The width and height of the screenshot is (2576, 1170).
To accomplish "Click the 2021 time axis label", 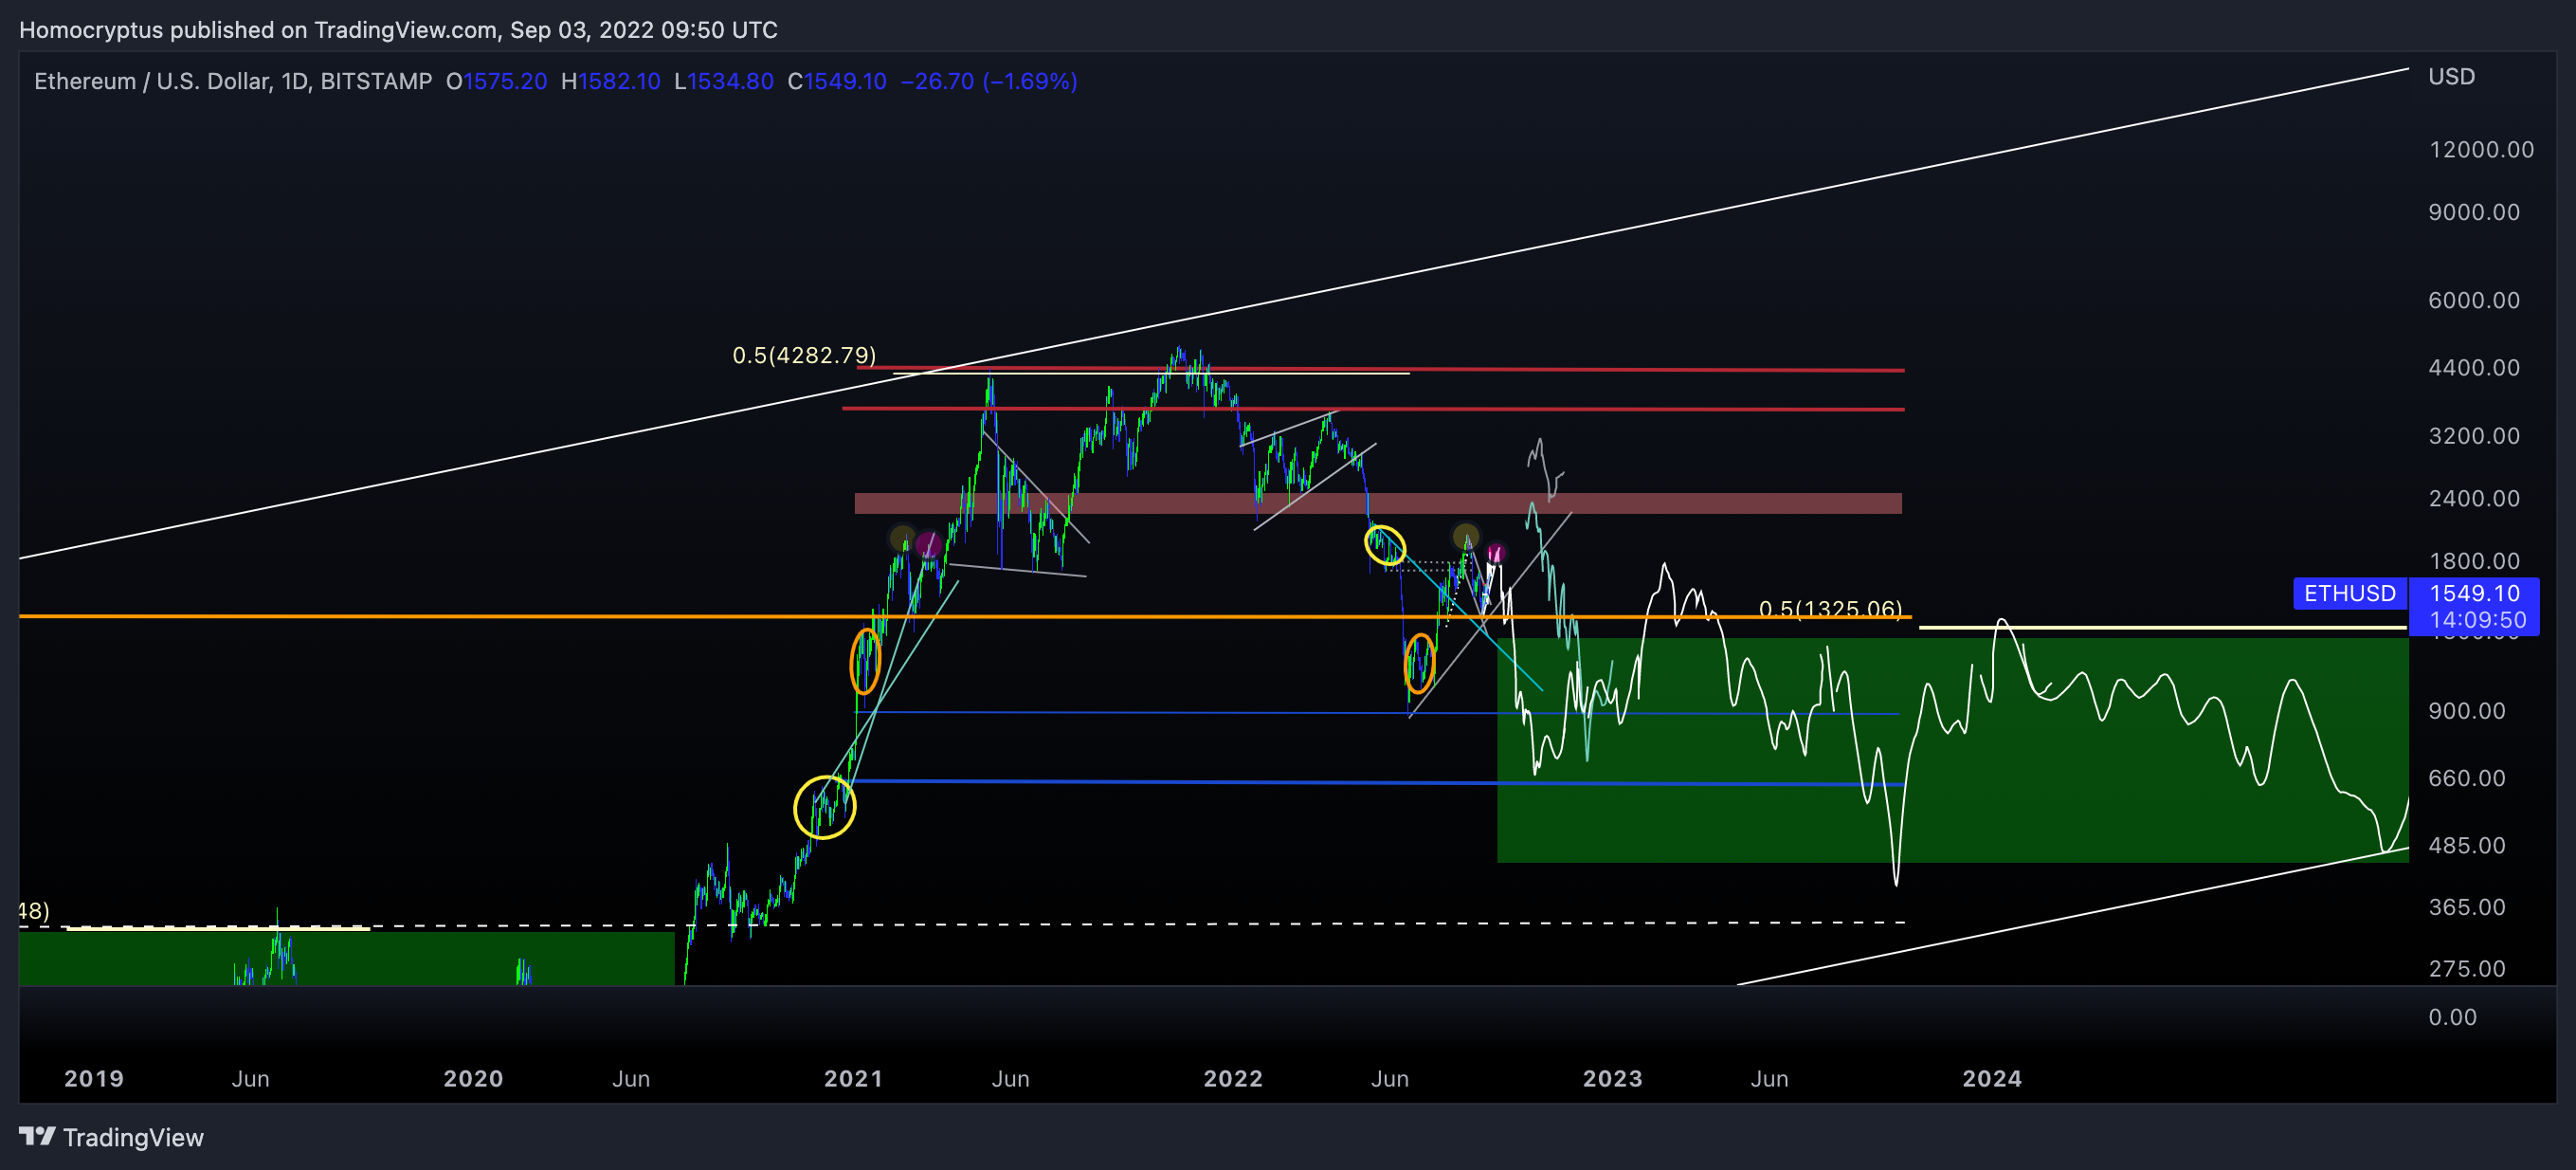I will click(853, 1078).
